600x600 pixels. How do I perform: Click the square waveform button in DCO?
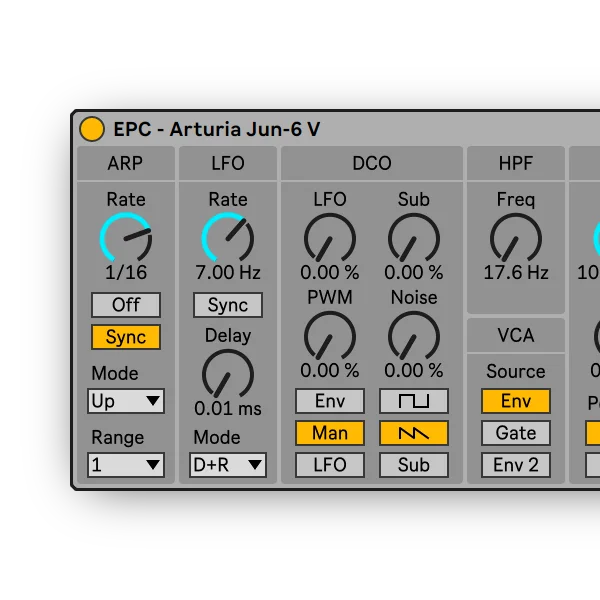click(414, 401)
